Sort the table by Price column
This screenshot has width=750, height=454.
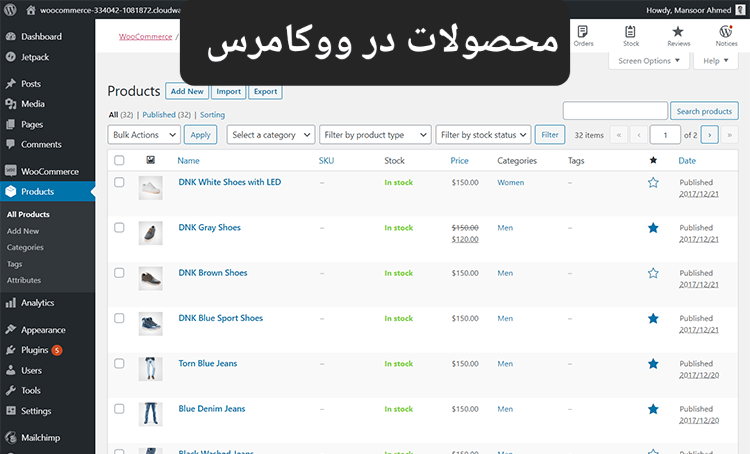coord(459,161)
